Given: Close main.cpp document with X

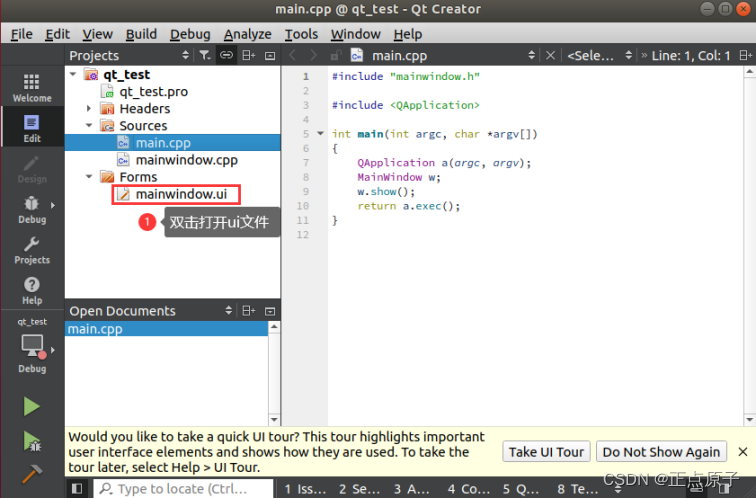Looking at the screenshot, I should click(x=550, y=55).
